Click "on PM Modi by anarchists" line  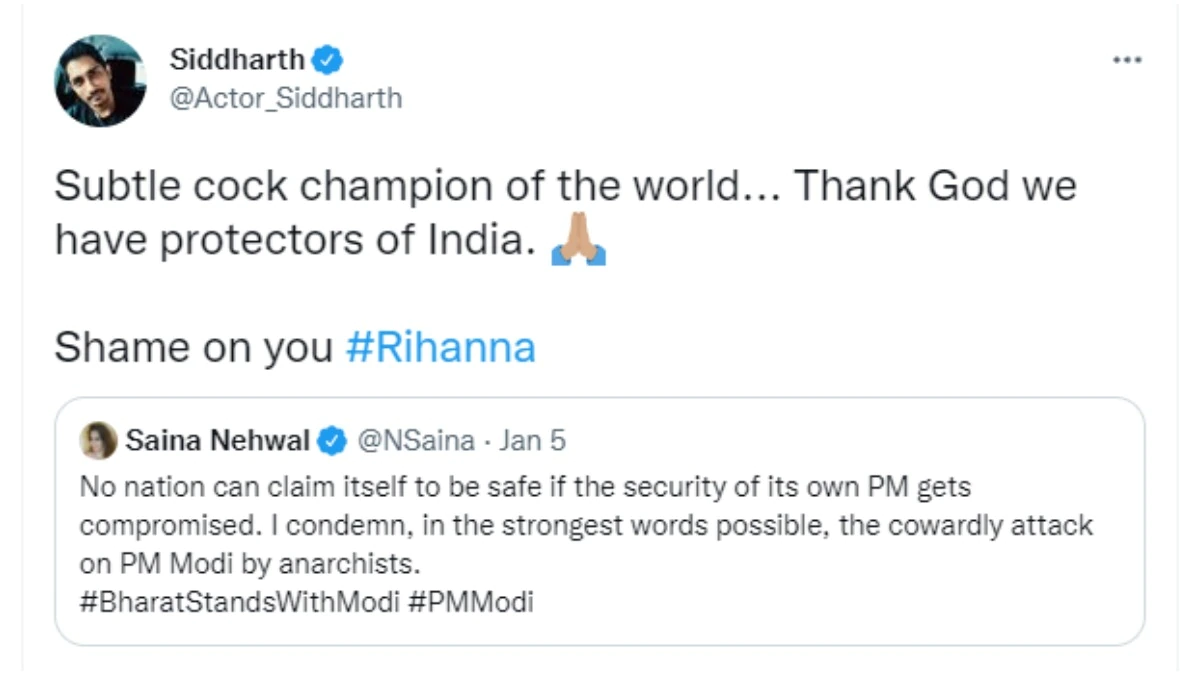click(248, 564)
